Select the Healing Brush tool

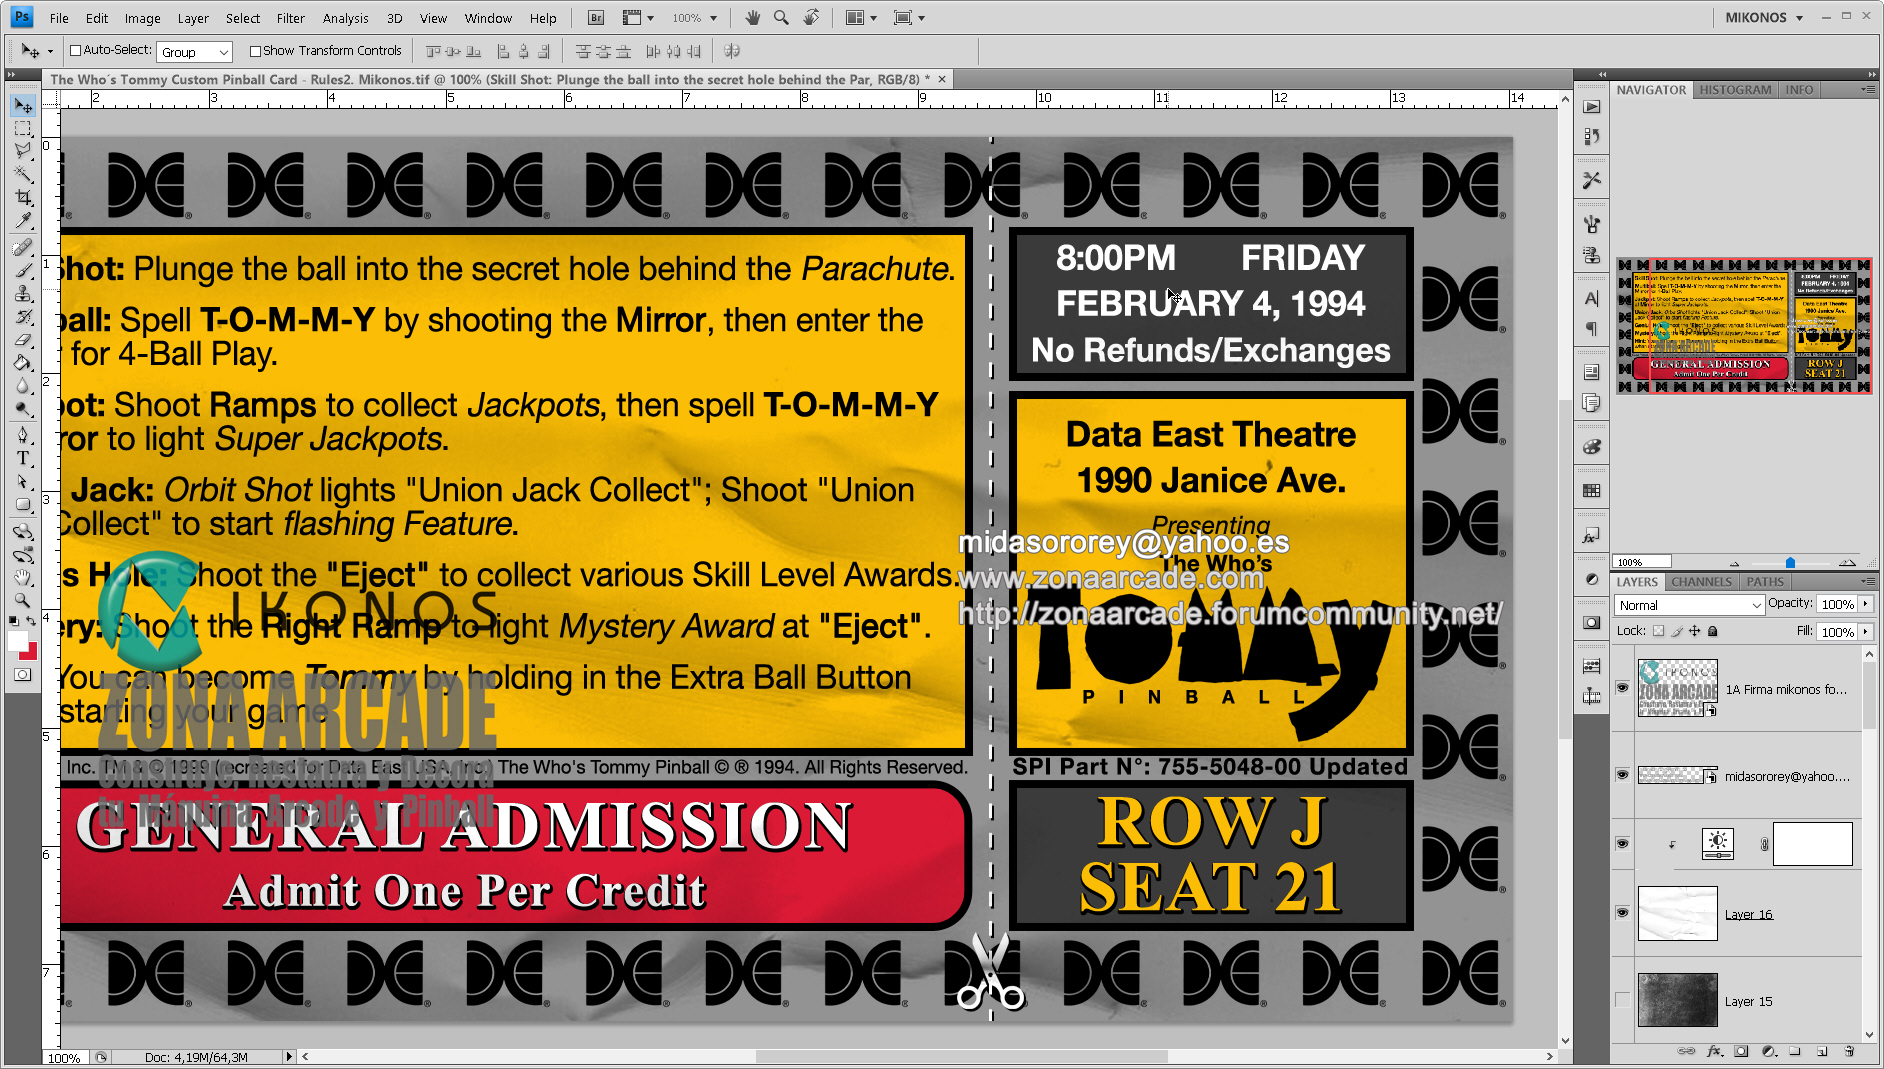pyautogui.click(x=23, y=247)
